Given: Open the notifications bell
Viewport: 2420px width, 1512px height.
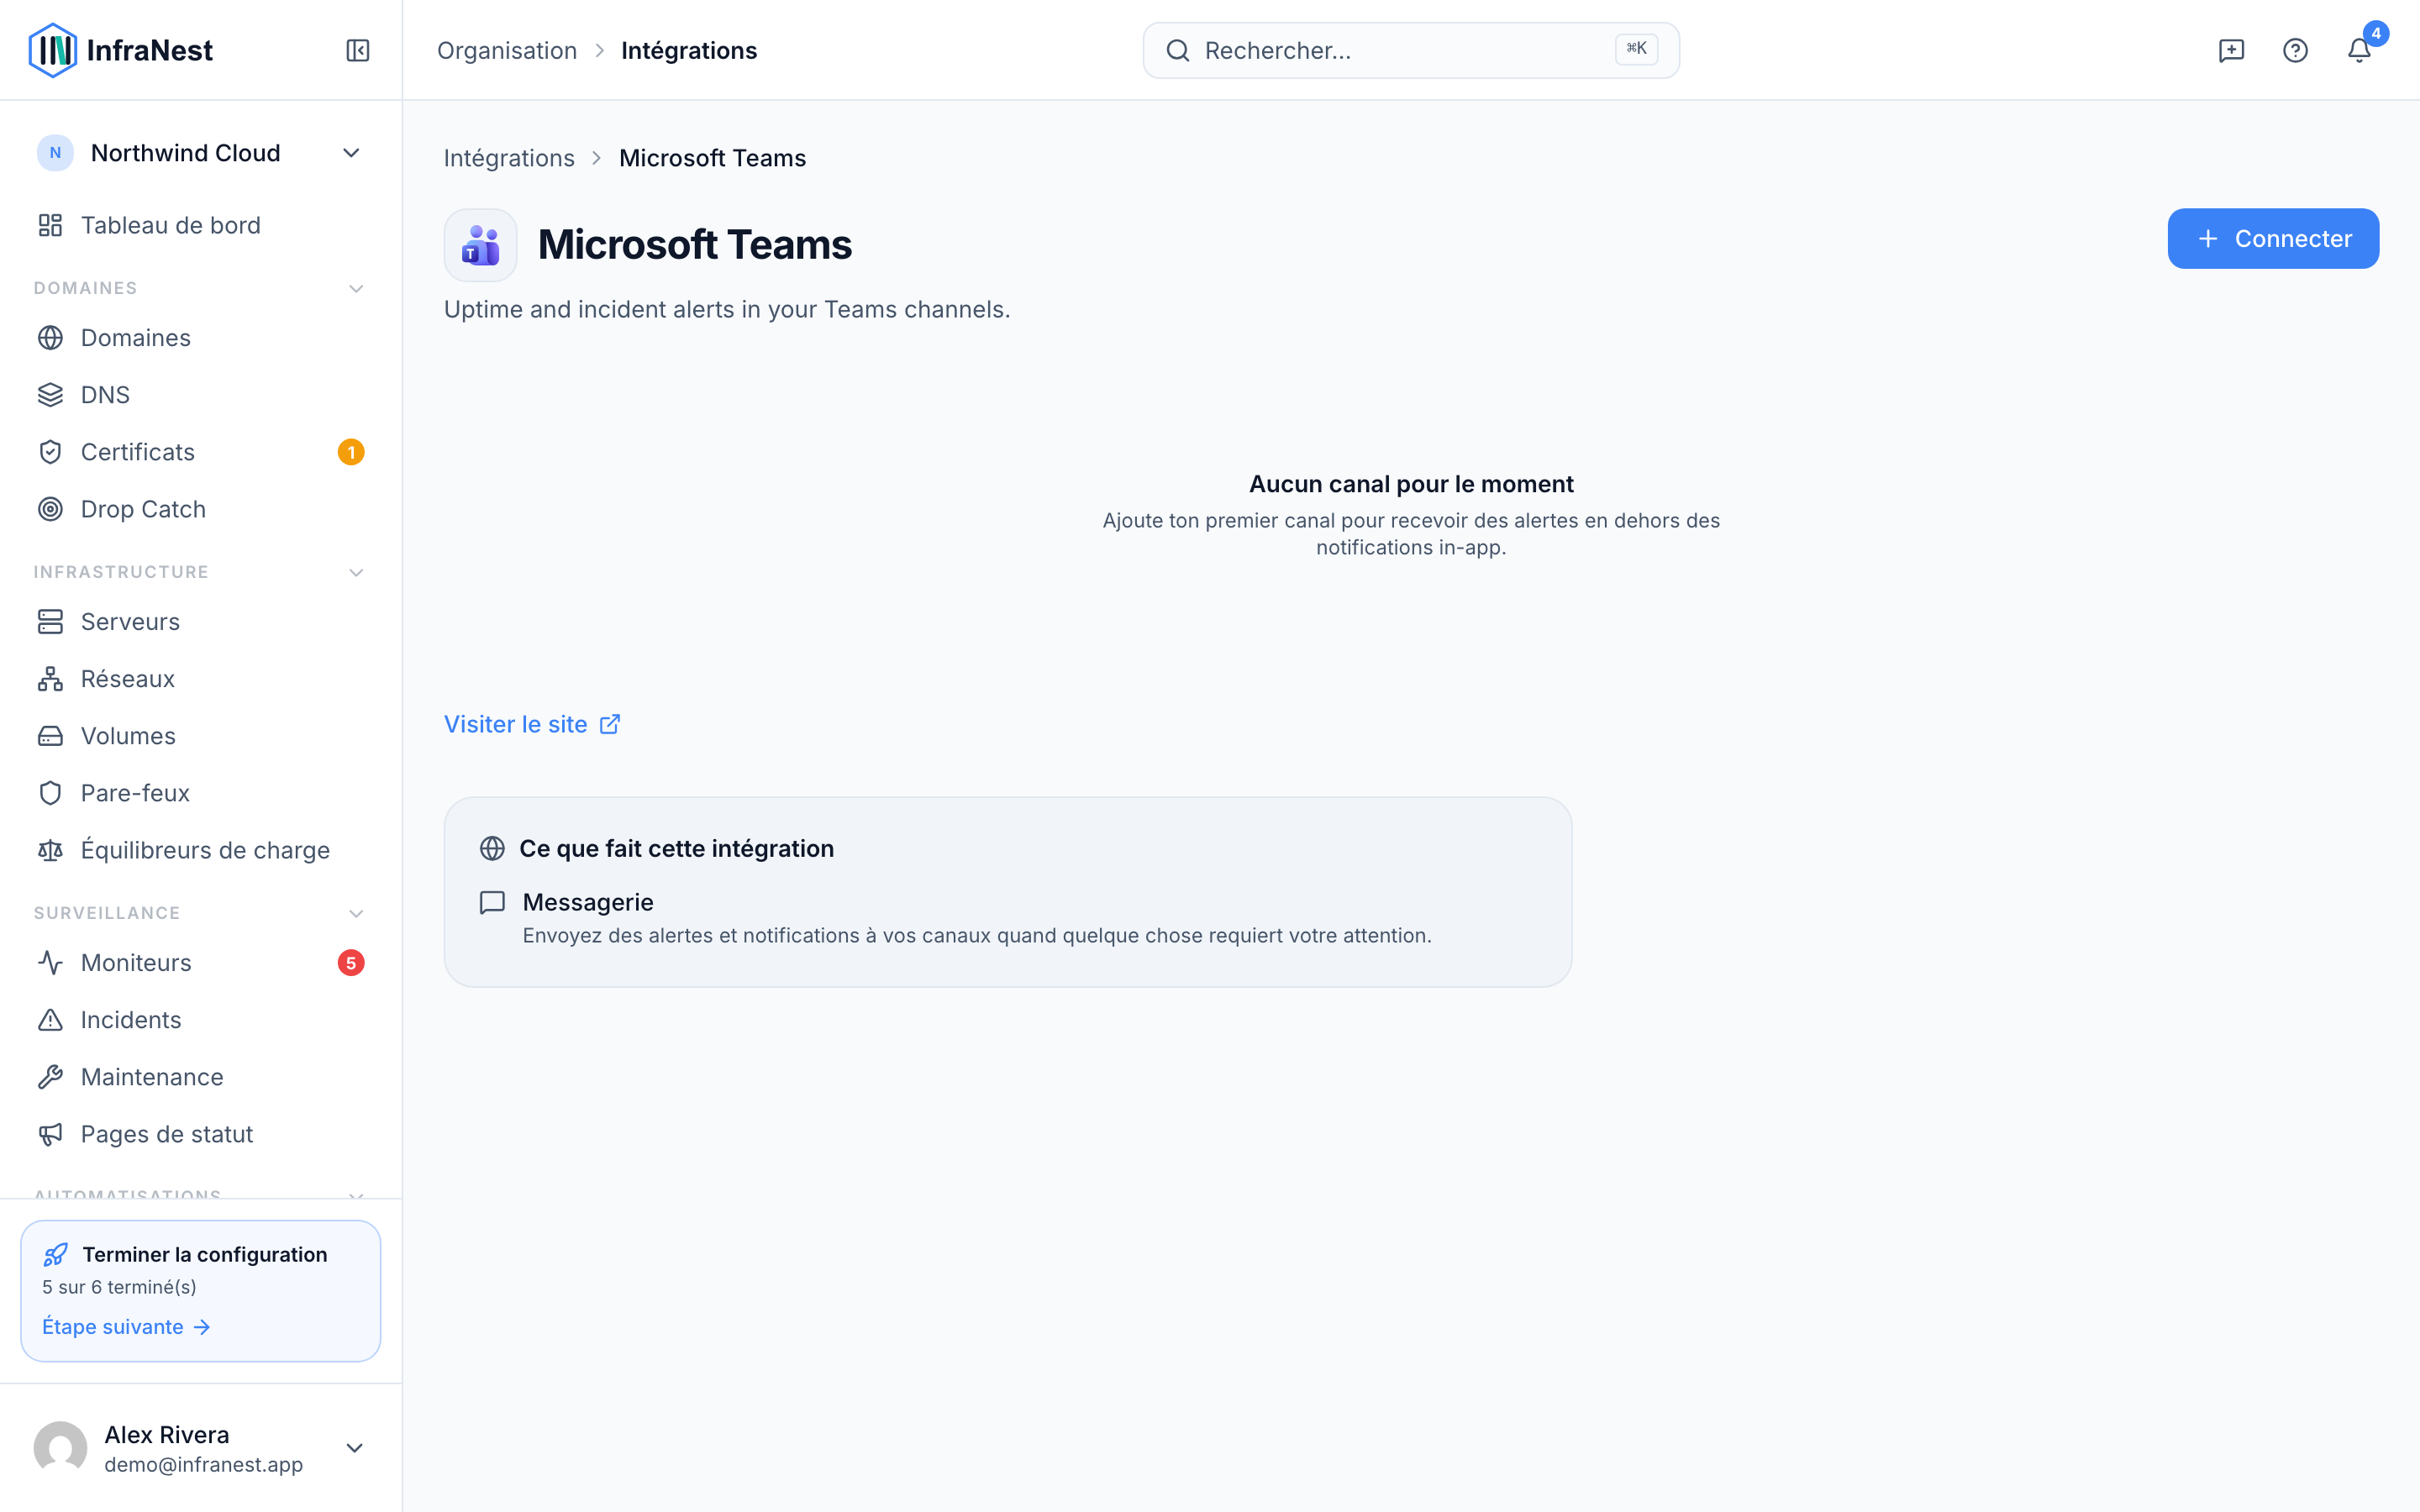Looking at the screenshot, I should (x=2359, y=50).
